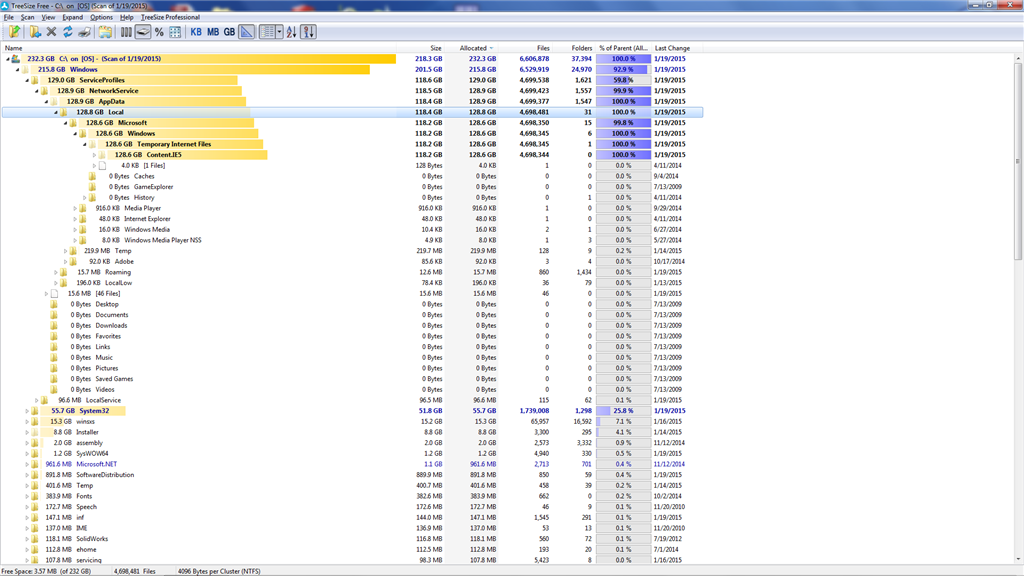The height and width of the screenshot is (576, 1024).
Task: Show sizes in KB
Action: tap(196, 31)
